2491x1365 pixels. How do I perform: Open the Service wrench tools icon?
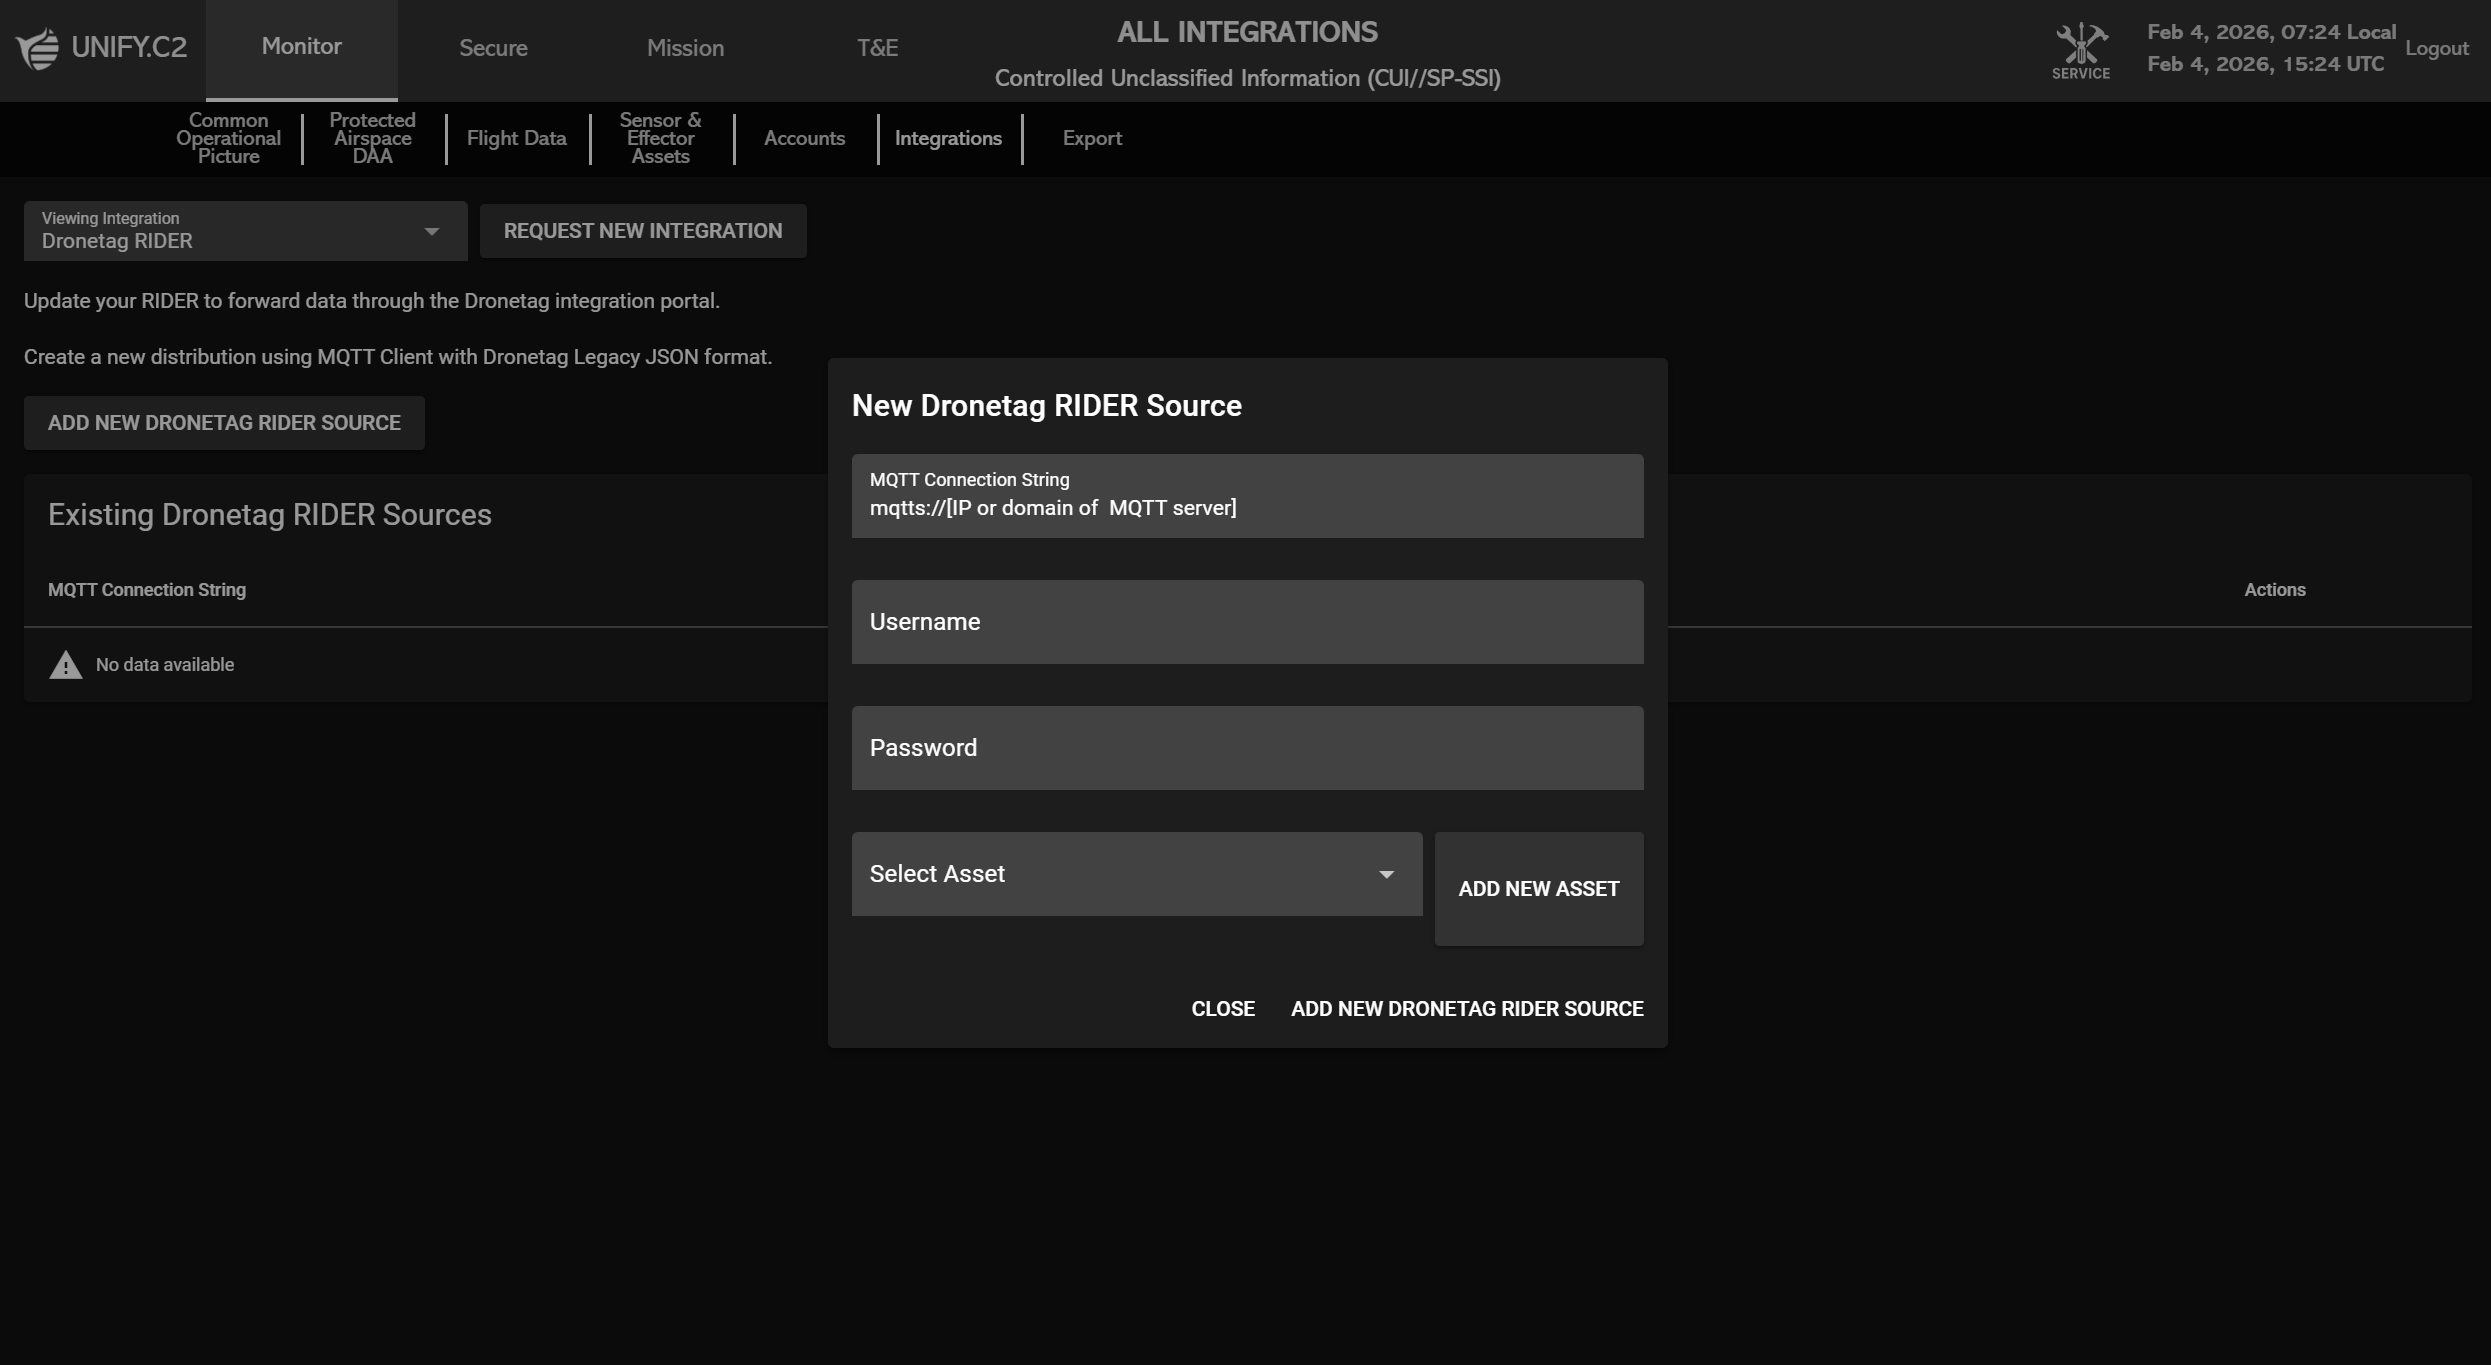coord(2080,45)
